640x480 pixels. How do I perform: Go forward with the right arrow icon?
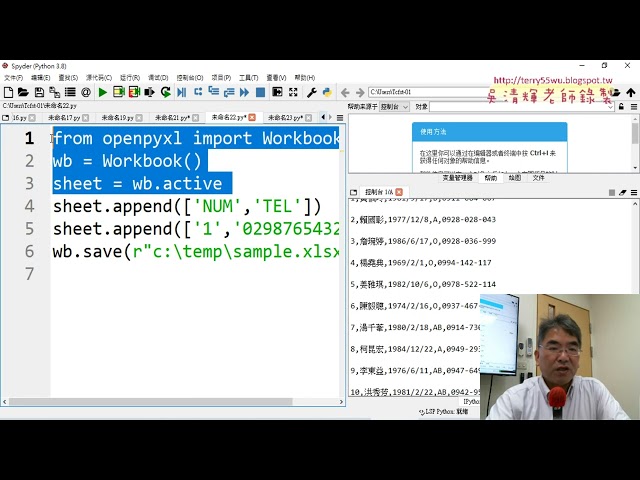pos(360,93)
